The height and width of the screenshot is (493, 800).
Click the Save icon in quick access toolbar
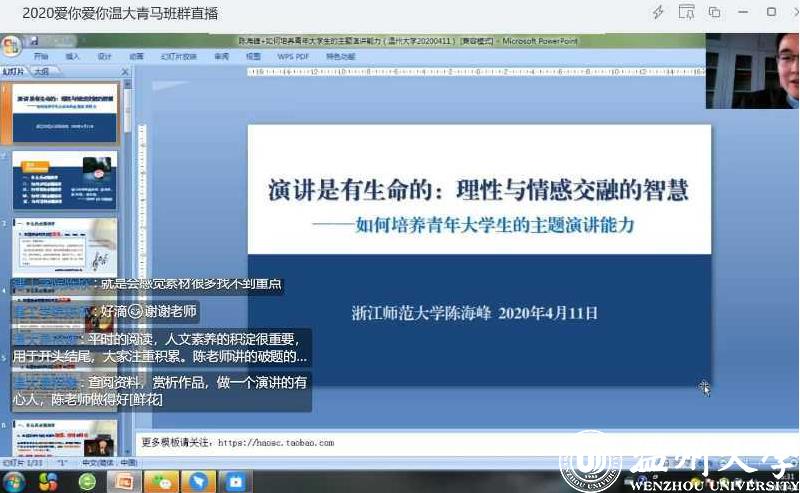tap(33, 42)
